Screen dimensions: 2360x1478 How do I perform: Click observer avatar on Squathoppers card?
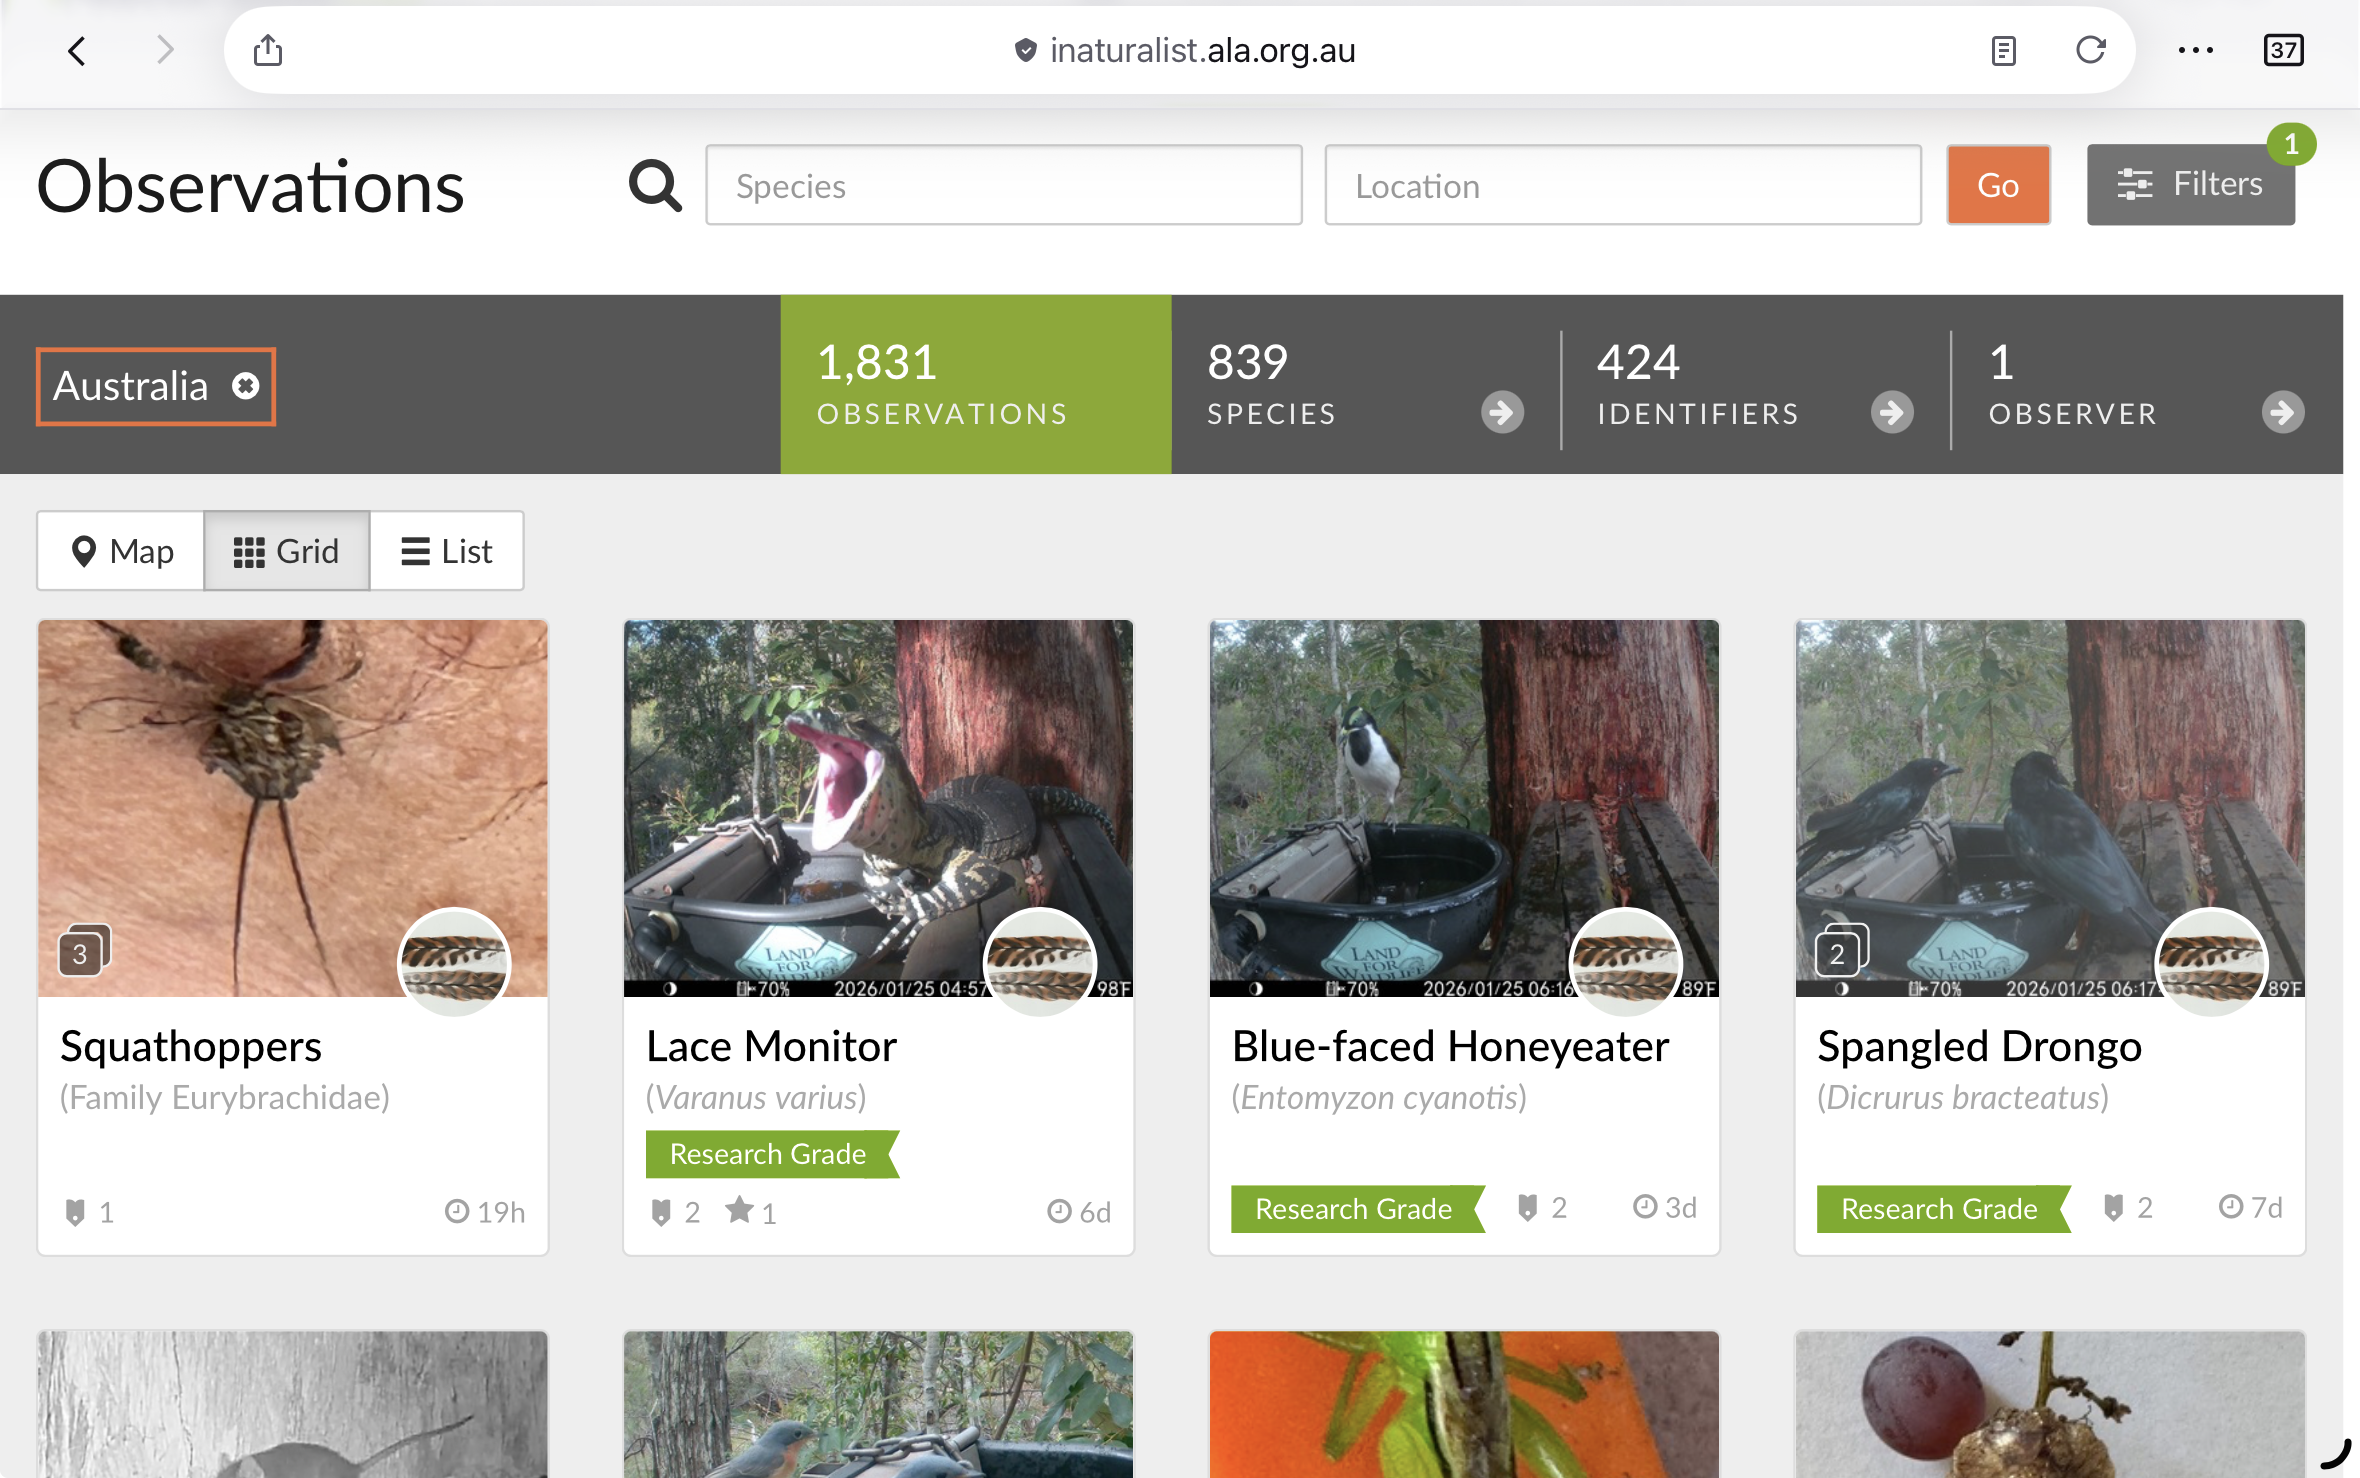(x=454, y=963)
